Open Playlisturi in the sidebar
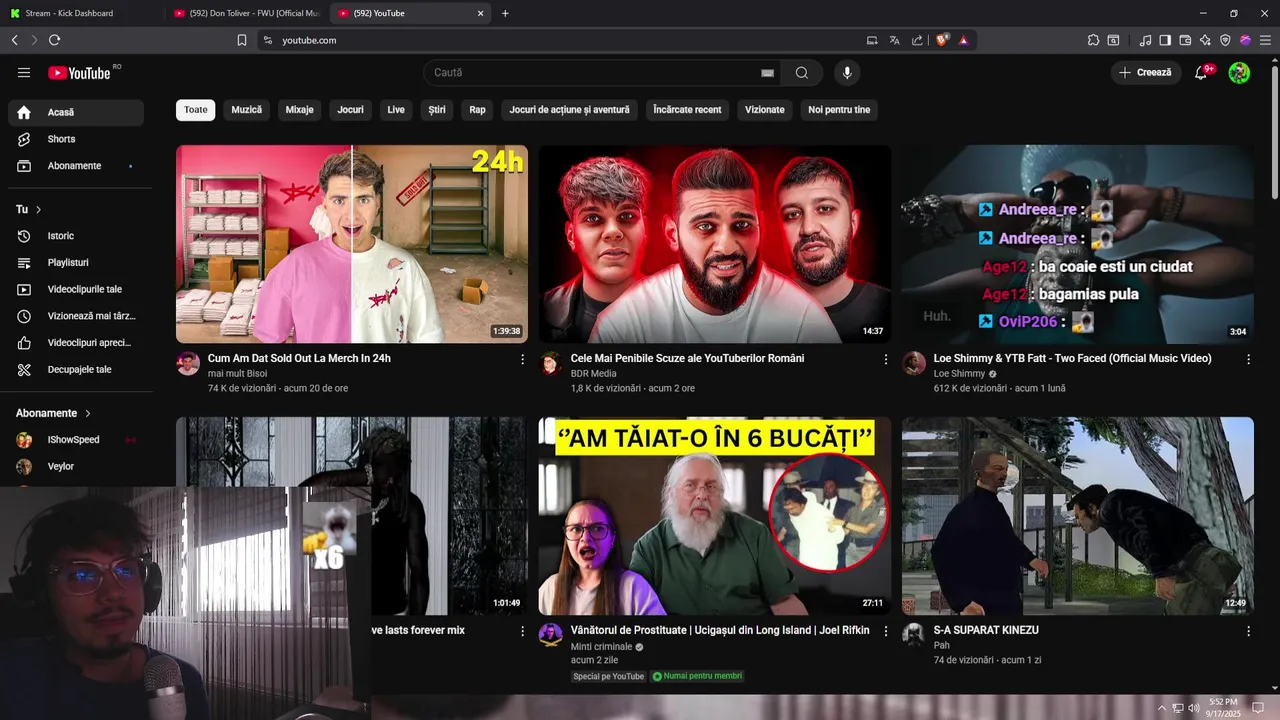 [76, 262]
